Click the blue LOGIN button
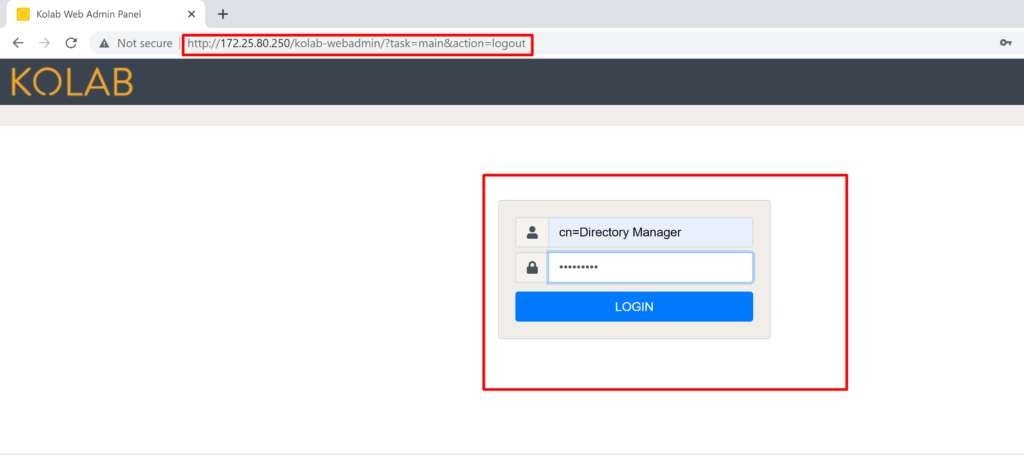The image size is (1024, 455). pyautogui.click(x=634, y=307)
